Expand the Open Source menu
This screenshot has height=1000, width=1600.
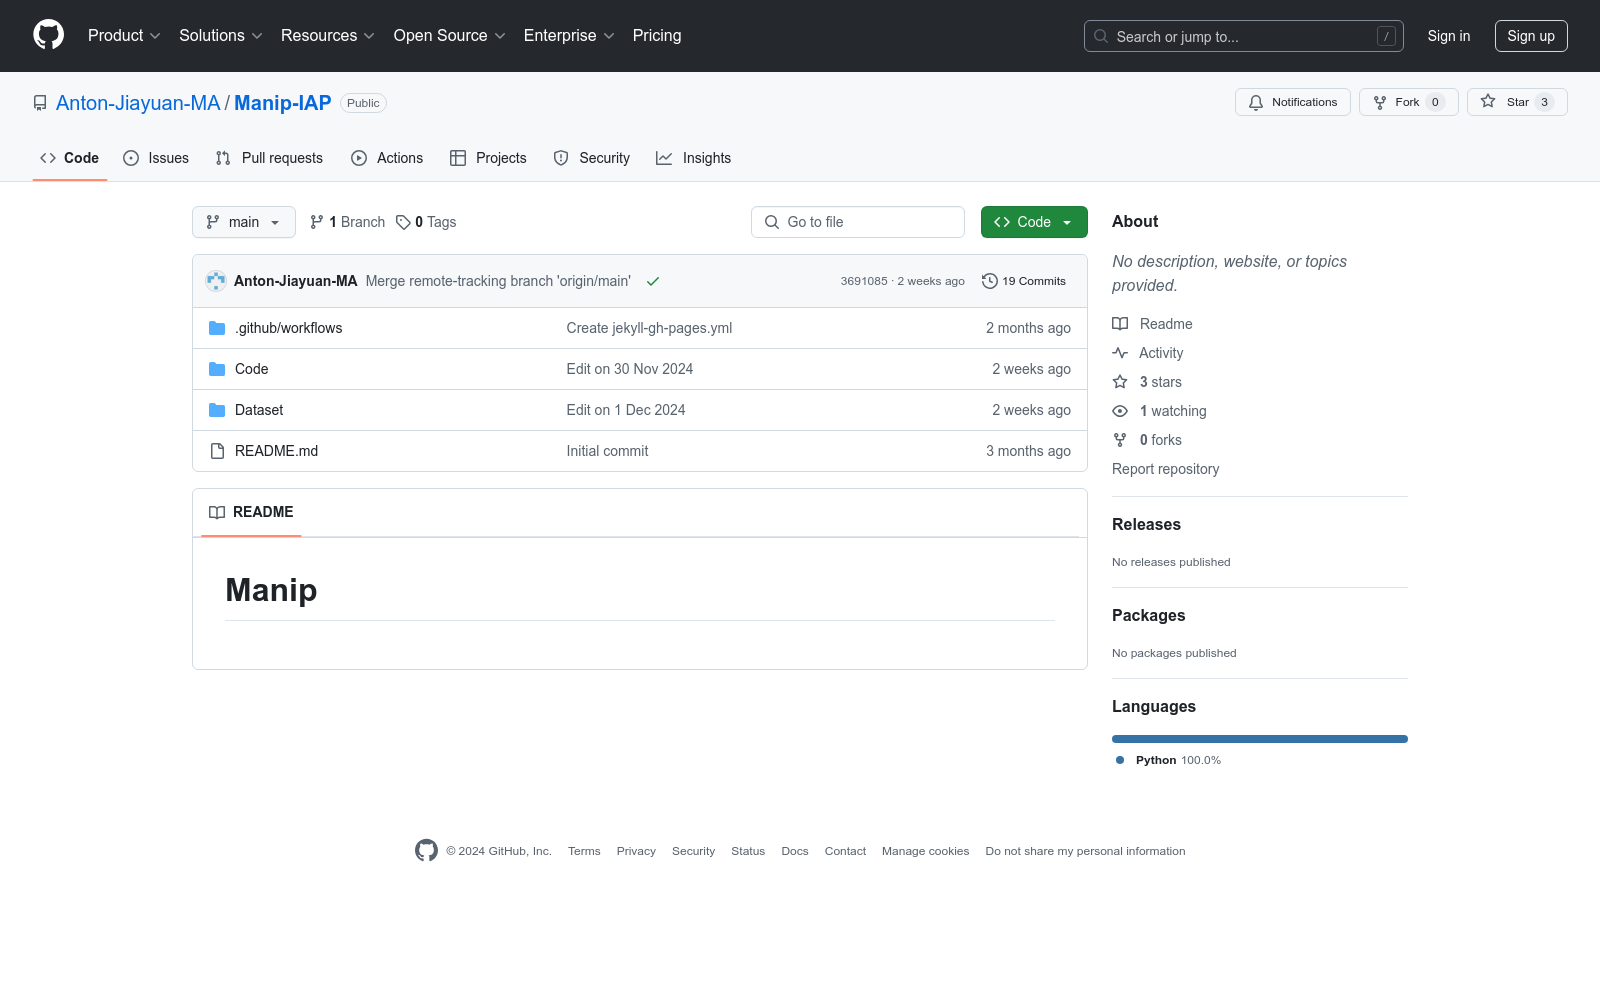coord(450,36)
